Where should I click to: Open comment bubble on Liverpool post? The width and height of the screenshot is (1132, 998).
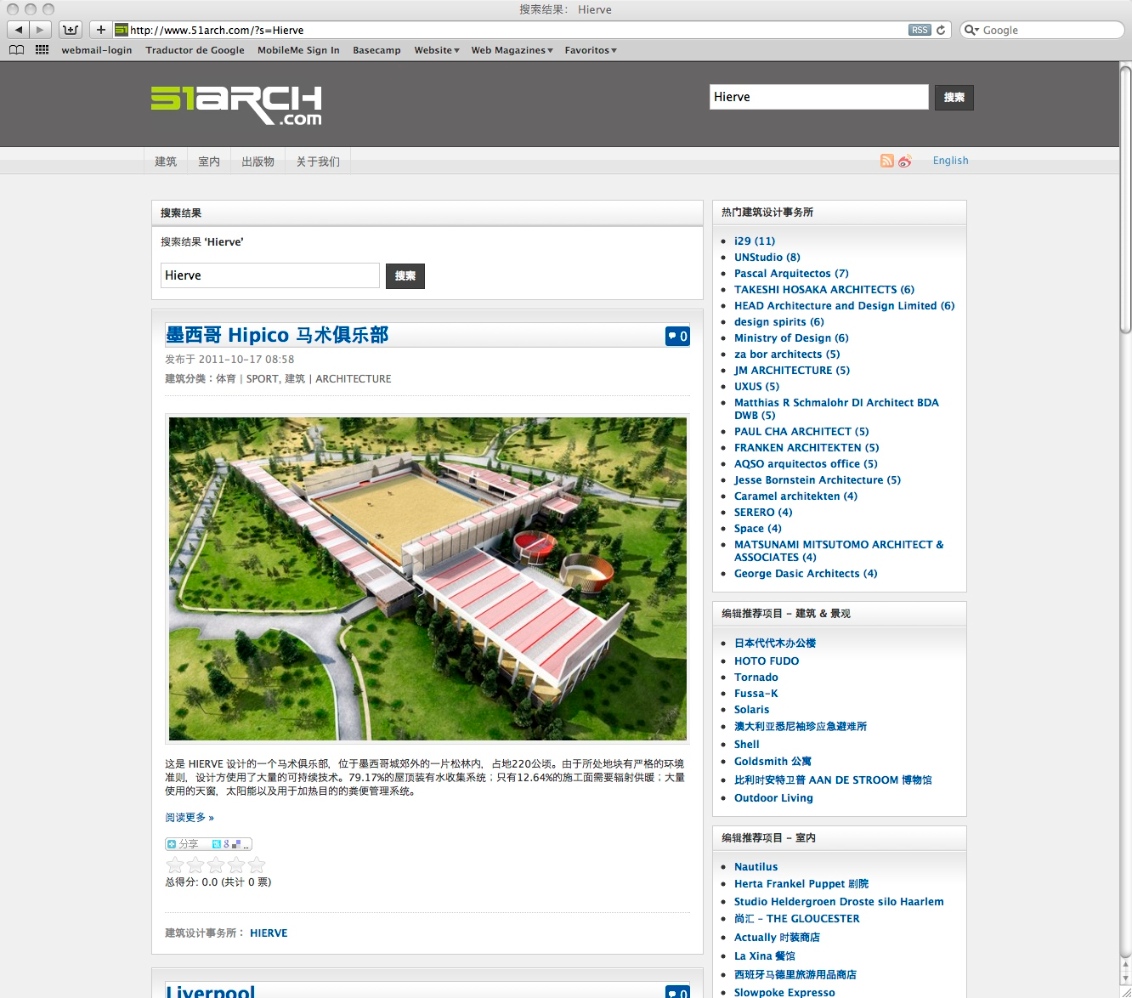[677, 992]
